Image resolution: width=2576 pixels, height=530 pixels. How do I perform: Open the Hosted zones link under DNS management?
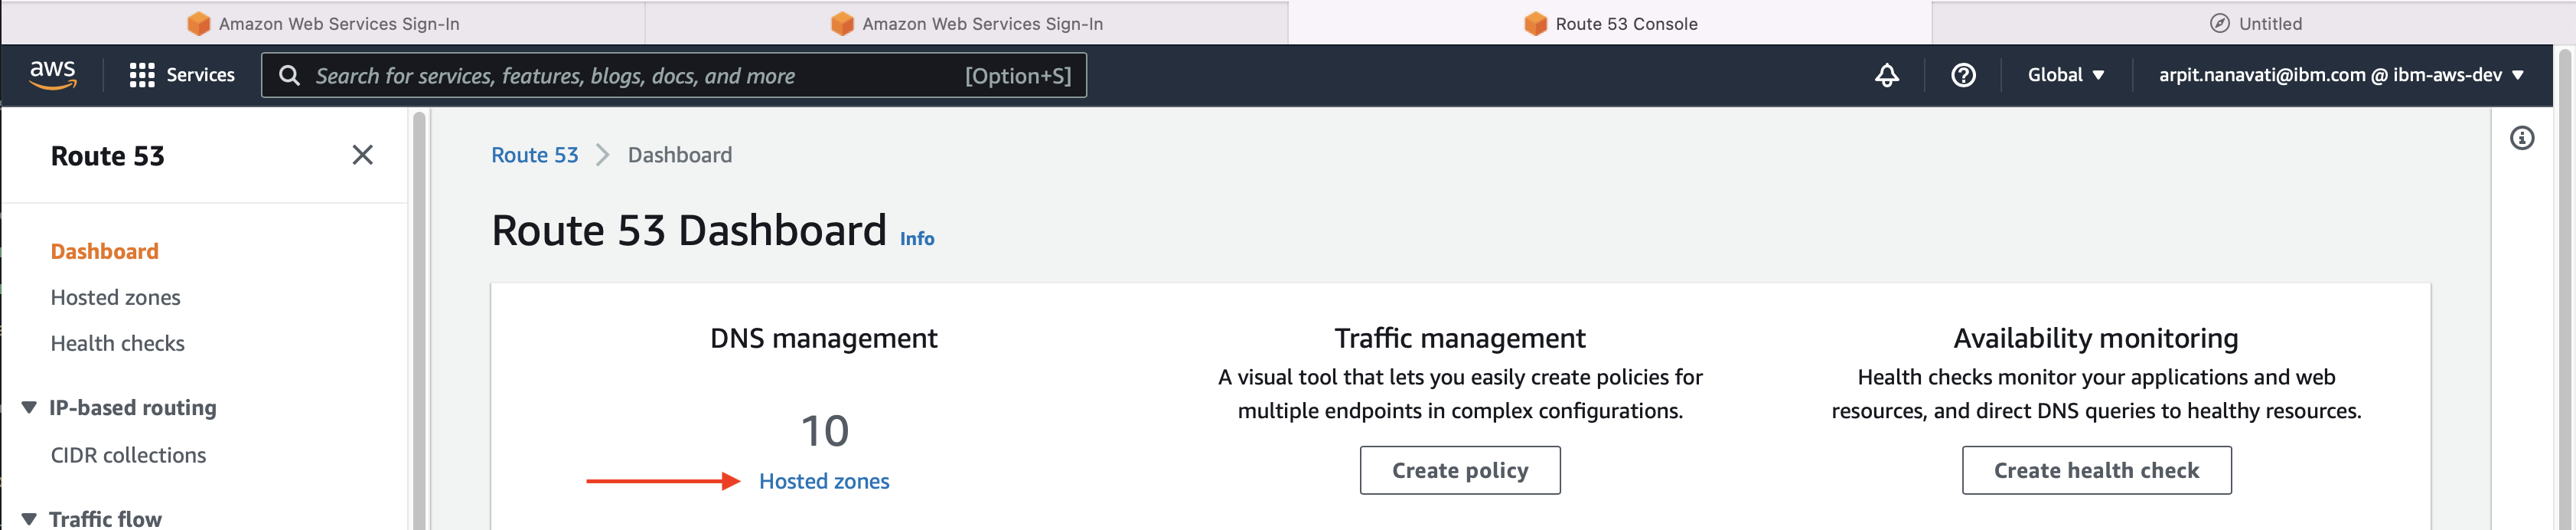click(x=824, y=482)
